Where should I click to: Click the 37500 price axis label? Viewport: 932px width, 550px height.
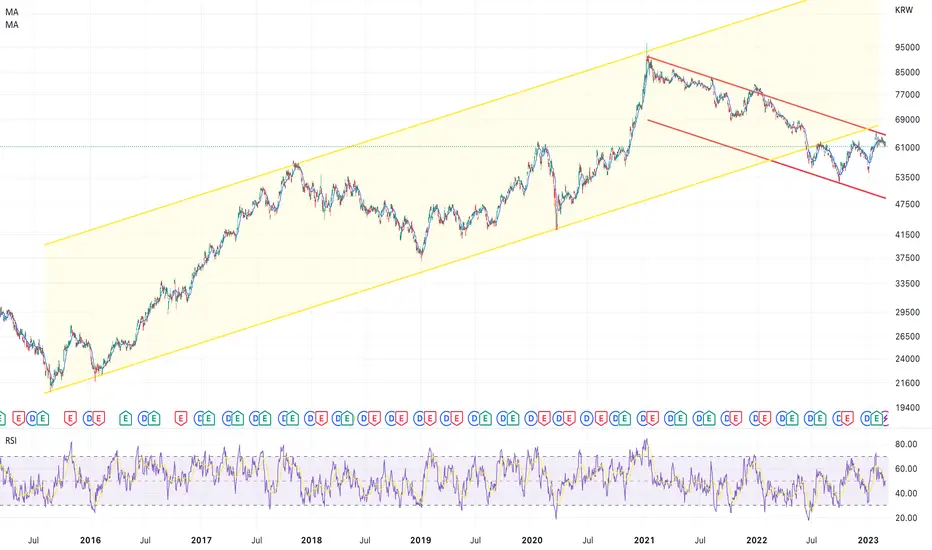pyautogui.click(x=908, y=258)
